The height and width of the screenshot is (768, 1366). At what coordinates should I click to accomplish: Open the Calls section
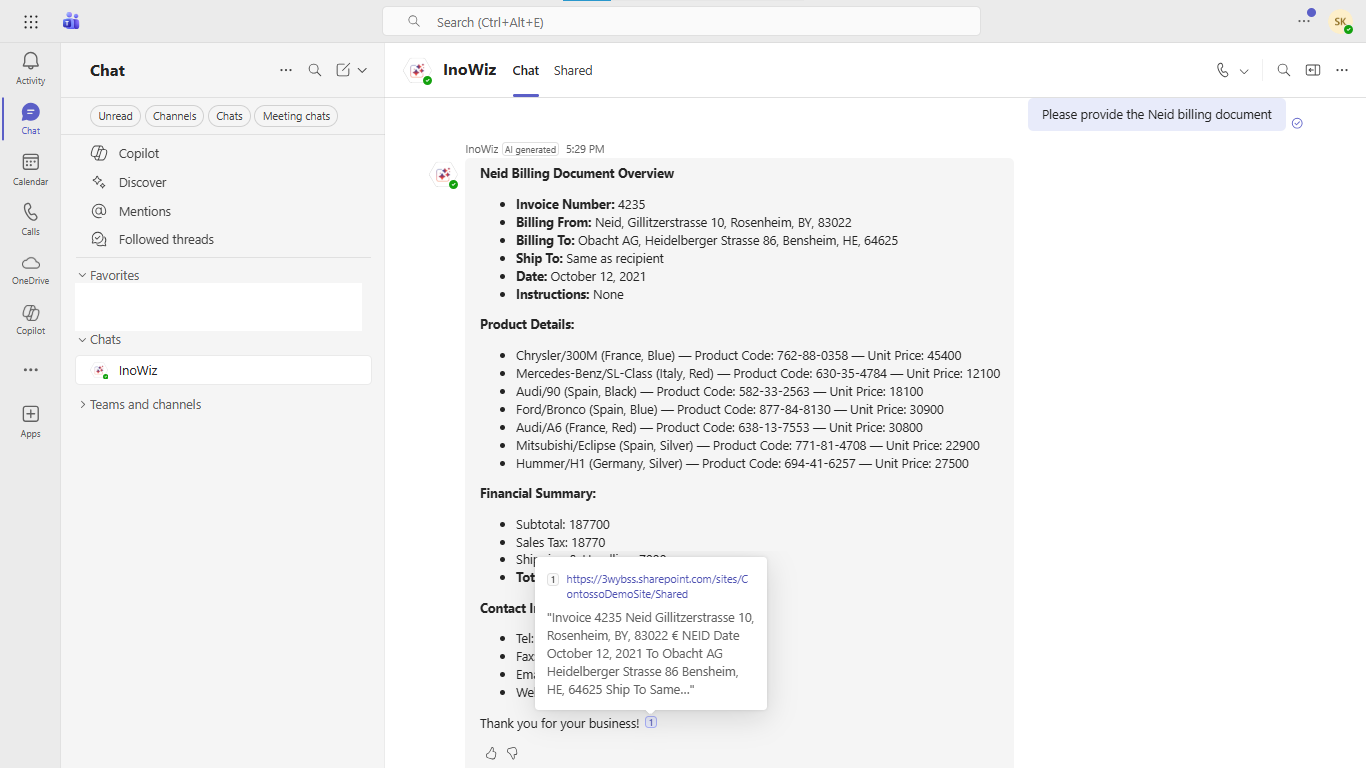pyautogui.click(x=30, y=218)
